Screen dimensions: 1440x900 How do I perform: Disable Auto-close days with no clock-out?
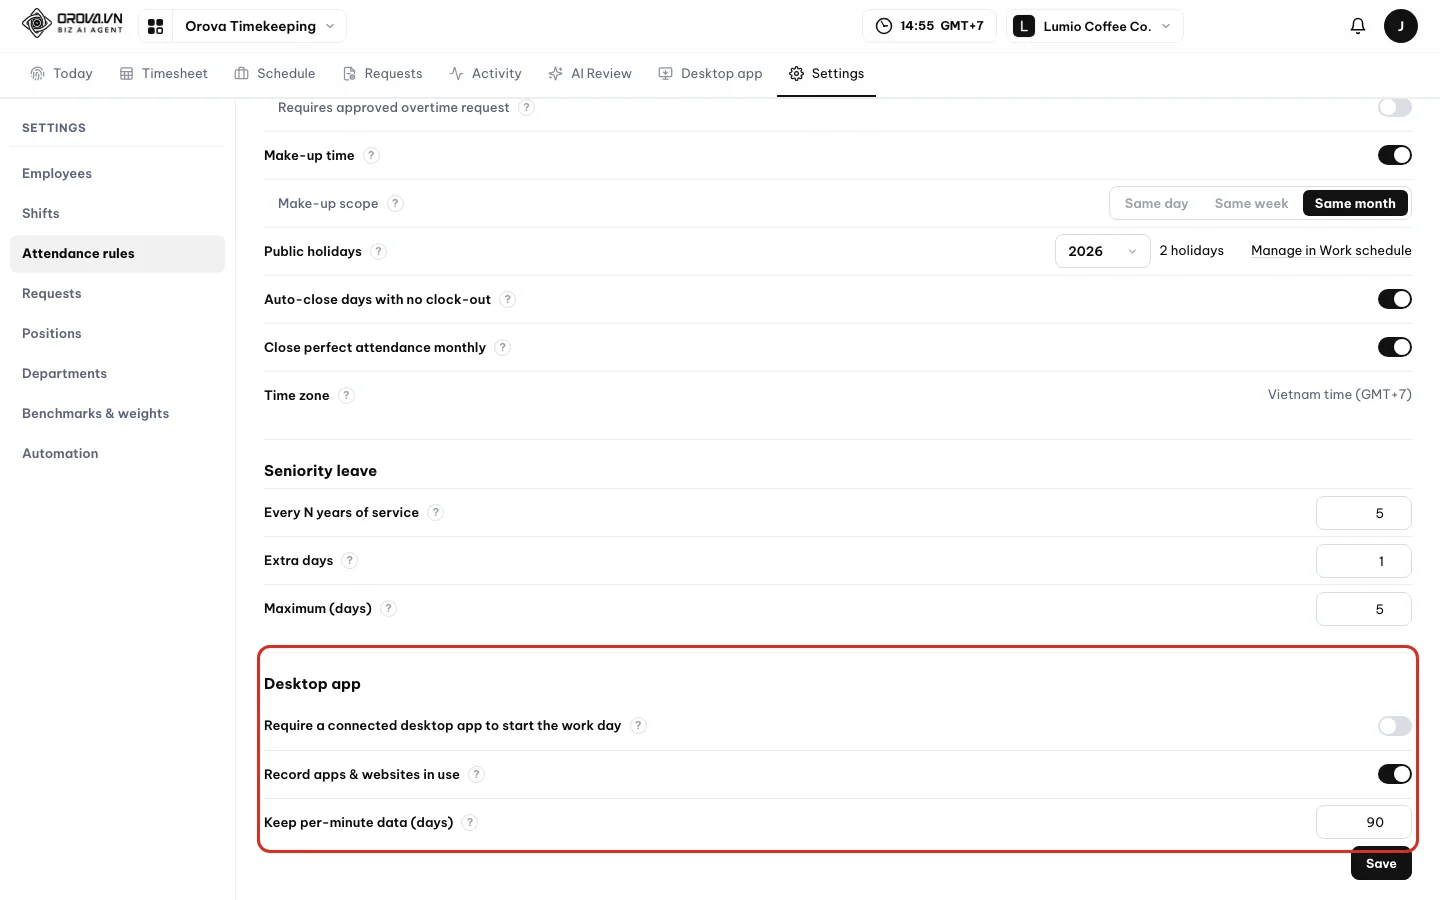(x=1394, y=299)
